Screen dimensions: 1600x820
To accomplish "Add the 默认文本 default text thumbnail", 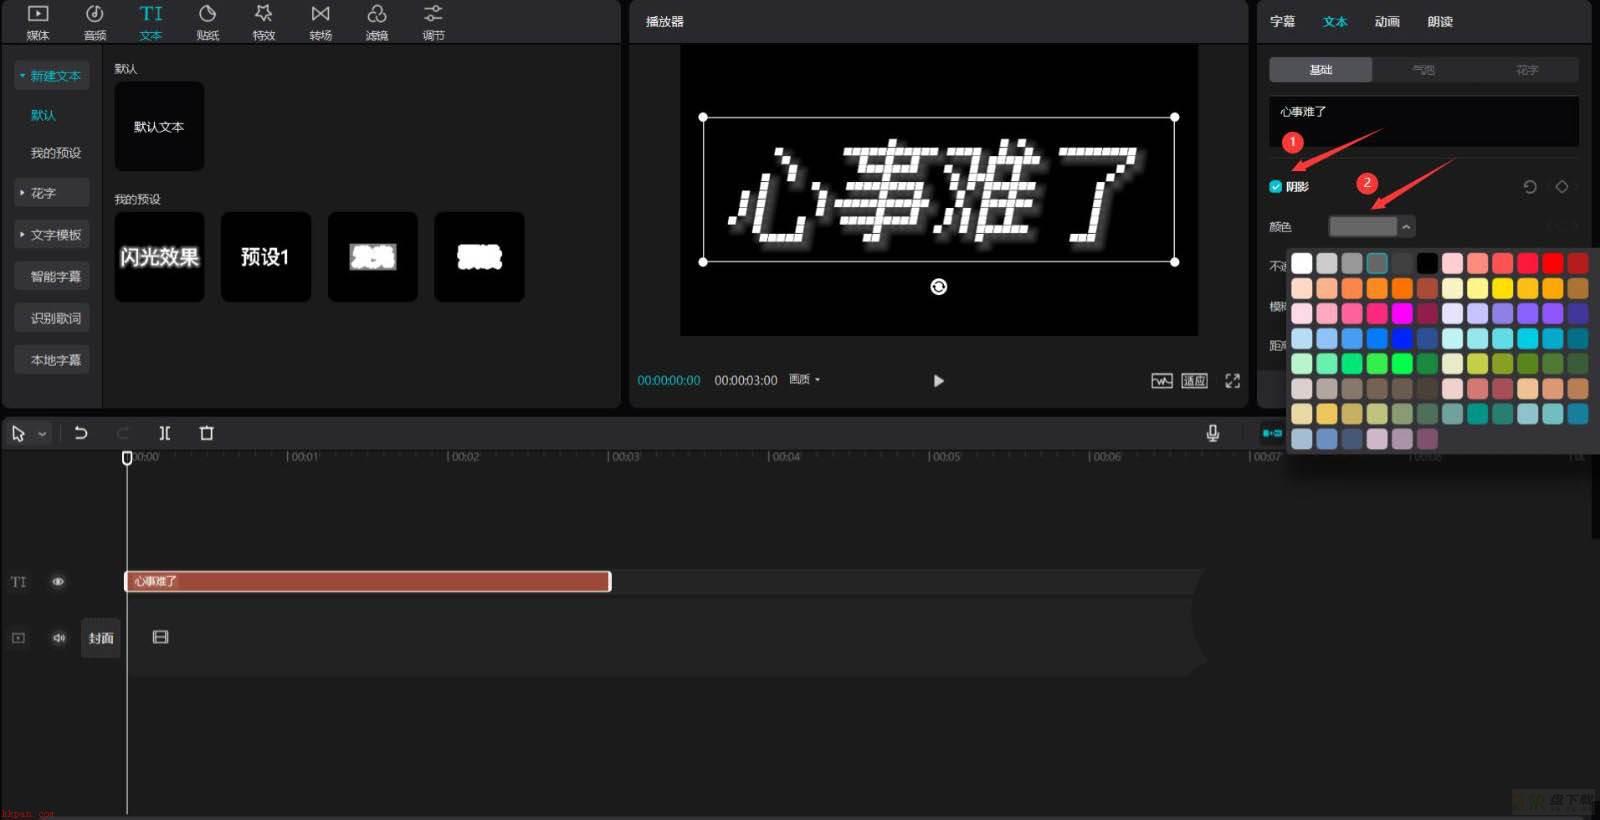I will coord(159,126).
